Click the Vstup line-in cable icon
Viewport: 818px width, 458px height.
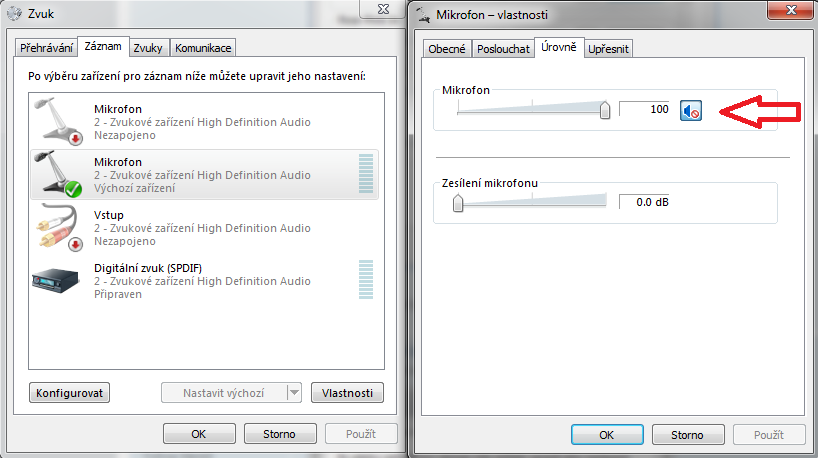(x=59, y=227)
